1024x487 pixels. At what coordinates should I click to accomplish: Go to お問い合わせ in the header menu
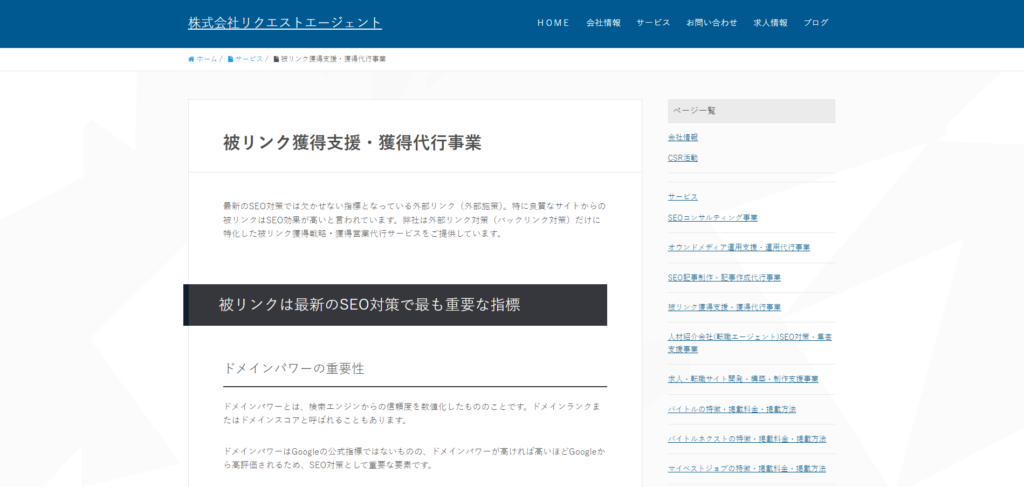tap(711, 23)
